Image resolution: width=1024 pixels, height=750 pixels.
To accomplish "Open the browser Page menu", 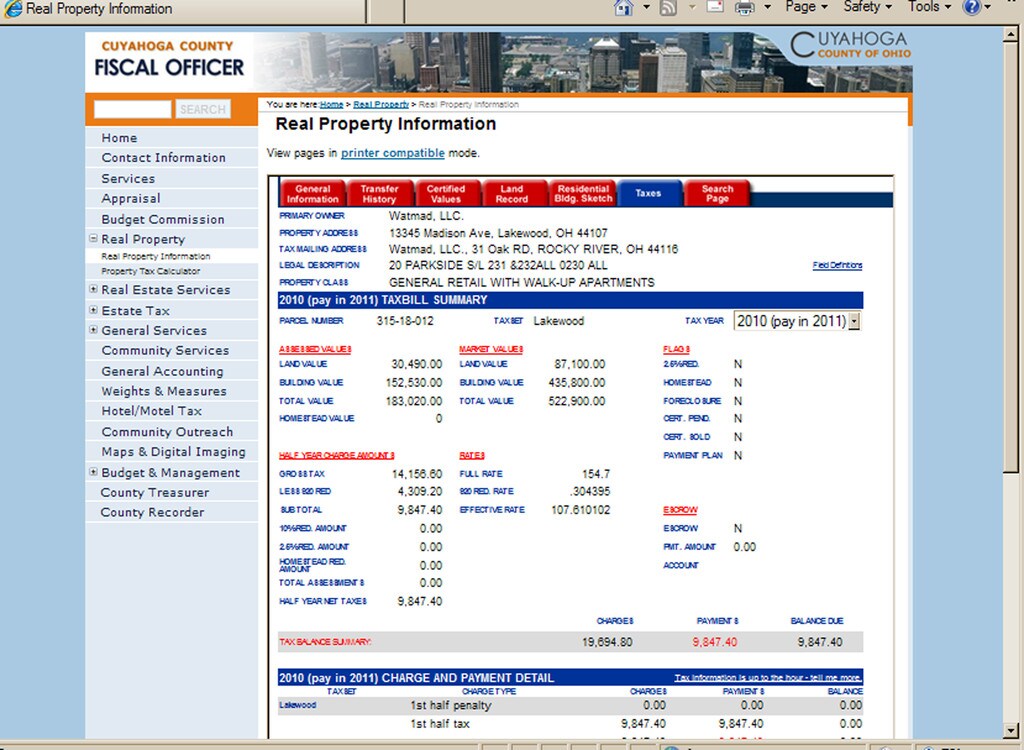I will click(806, 8).
